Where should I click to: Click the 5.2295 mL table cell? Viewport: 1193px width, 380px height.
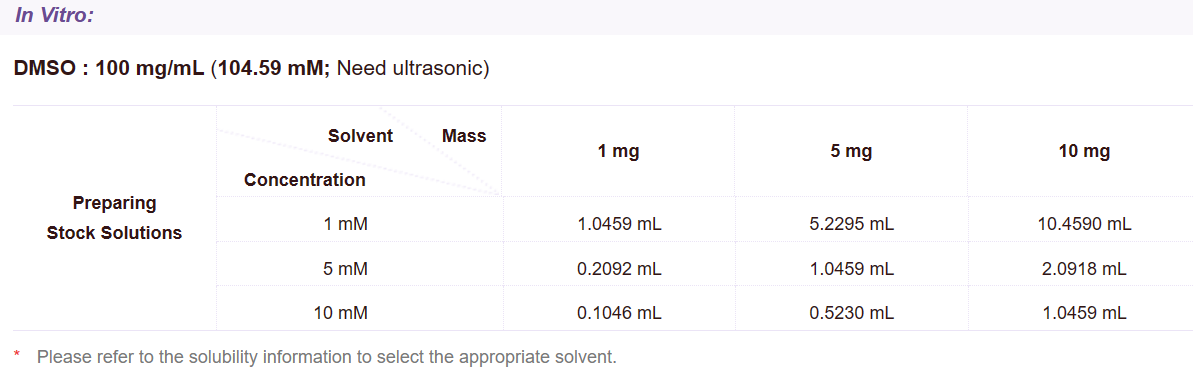click(851, 225)
